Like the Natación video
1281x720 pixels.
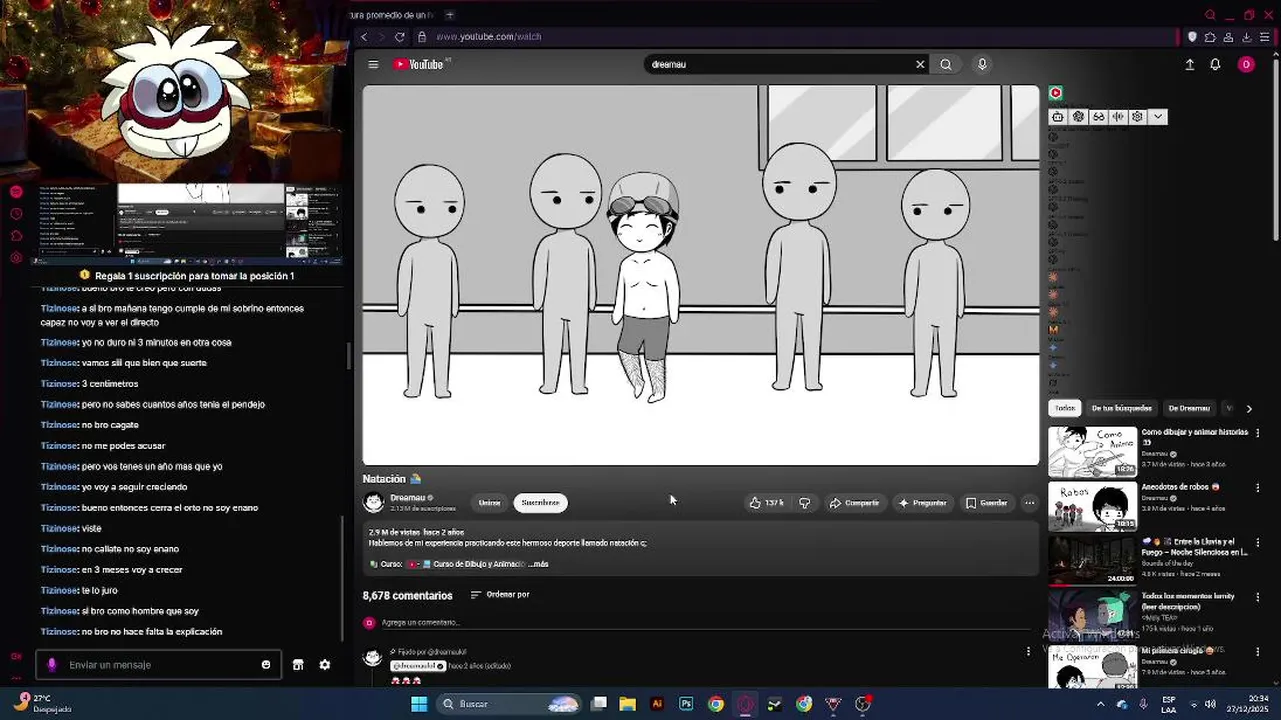[766, 503]
